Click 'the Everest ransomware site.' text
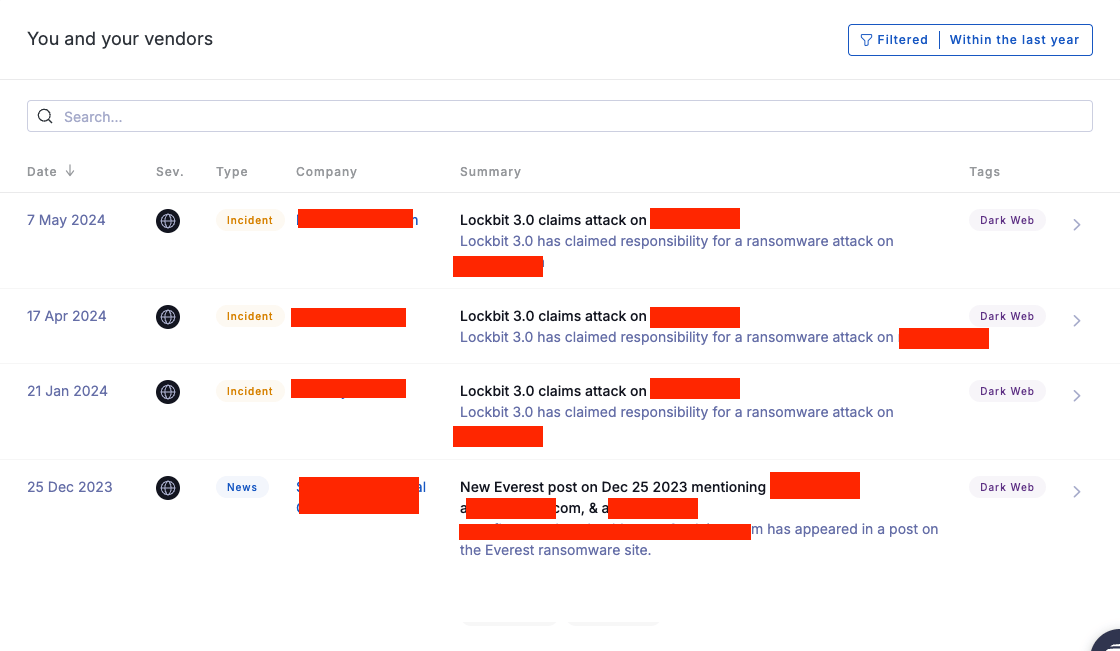This screenshot has height=651, width=1120. tap(556, 550)
